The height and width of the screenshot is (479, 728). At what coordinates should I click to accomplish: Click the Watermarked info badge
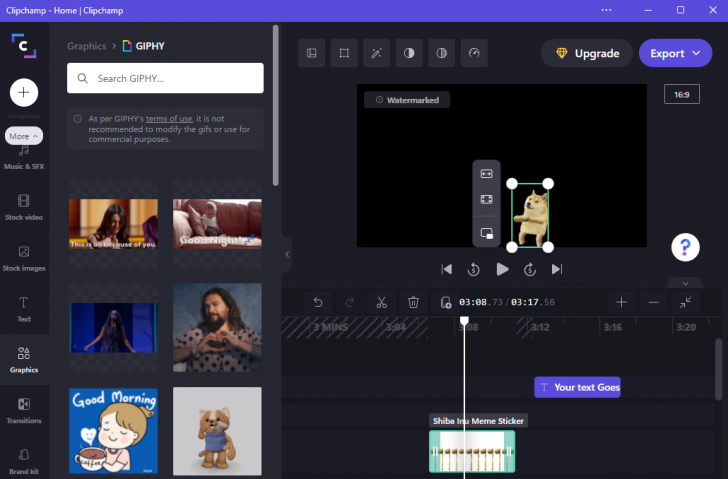407,100
